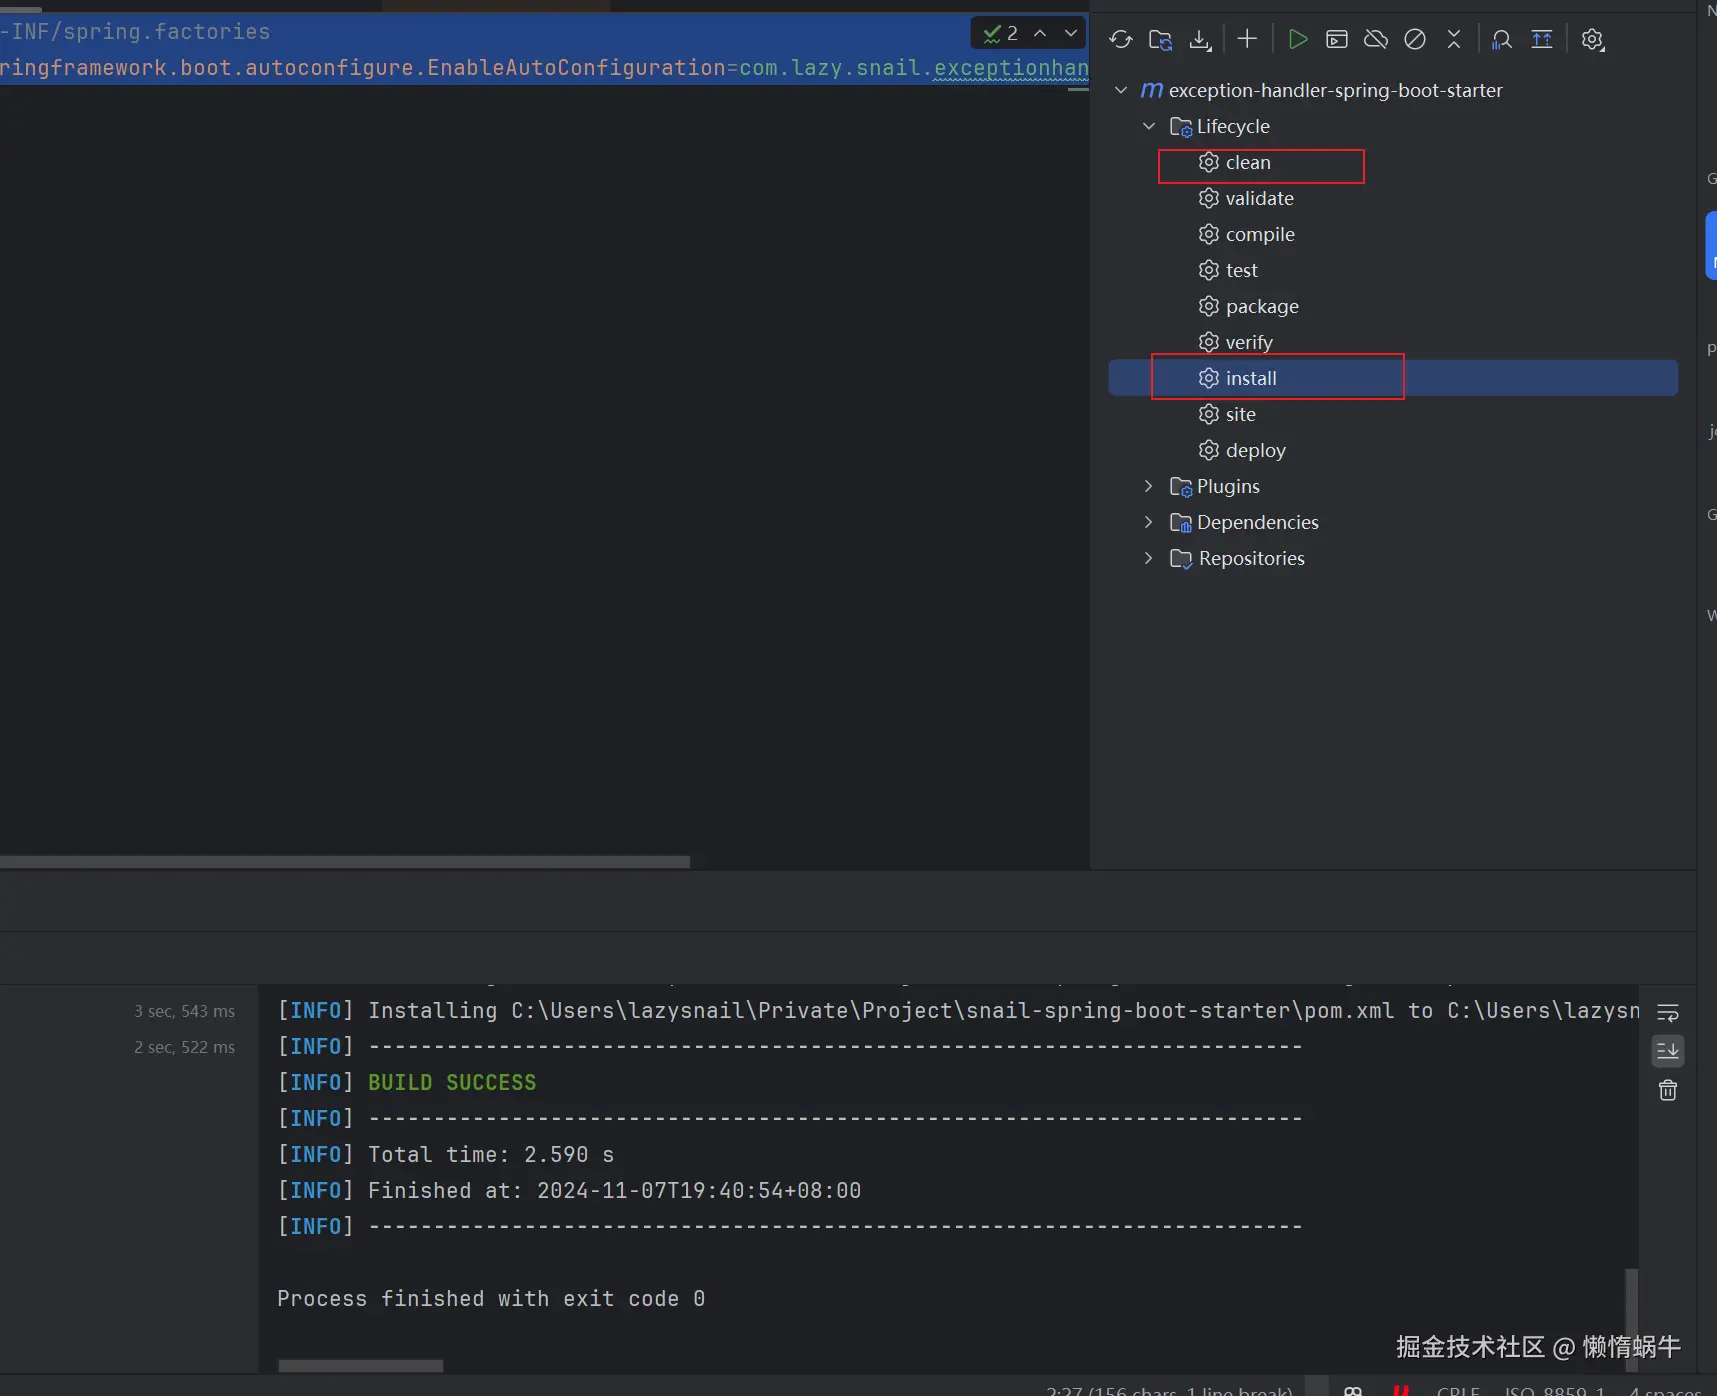This screenshot has width=1717, height=1396.
Task: Click the 'Installing ... pom.xml' console line
Action: pos(958,1010)
